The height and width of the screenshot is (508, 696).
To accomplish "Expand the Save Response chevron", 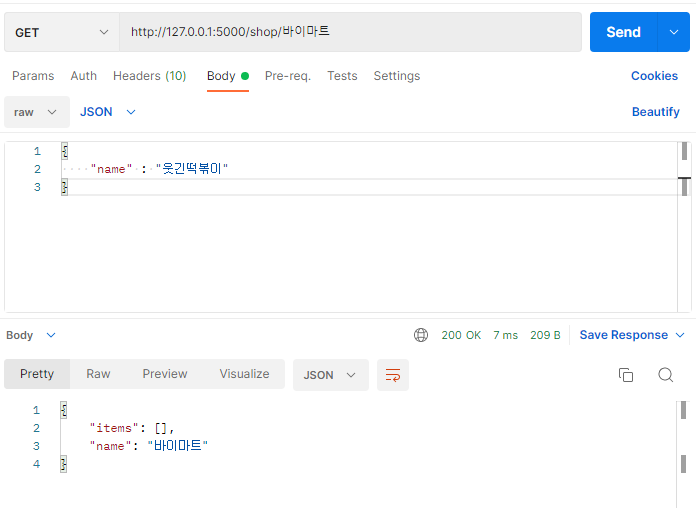I will click(x=680, y=335).
